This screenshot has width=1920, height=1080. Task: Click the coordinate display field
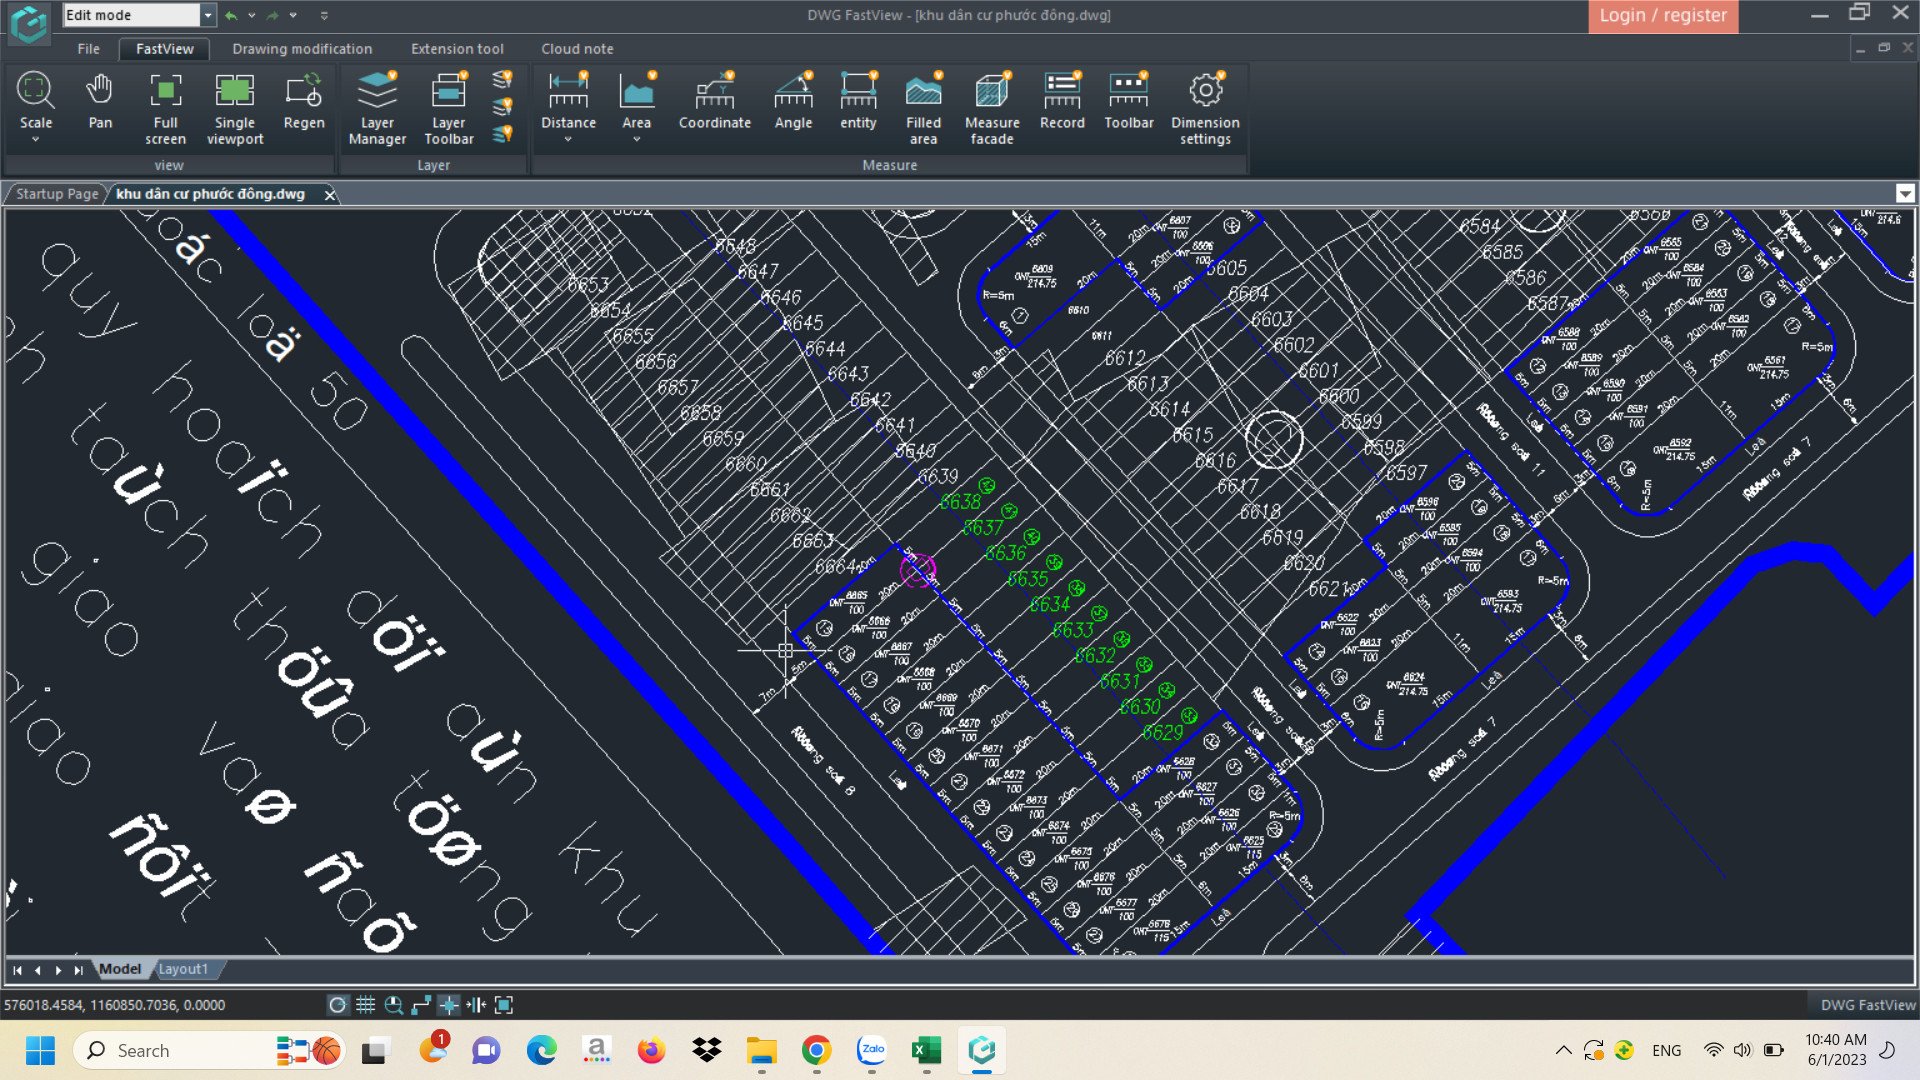point(116,1005)
